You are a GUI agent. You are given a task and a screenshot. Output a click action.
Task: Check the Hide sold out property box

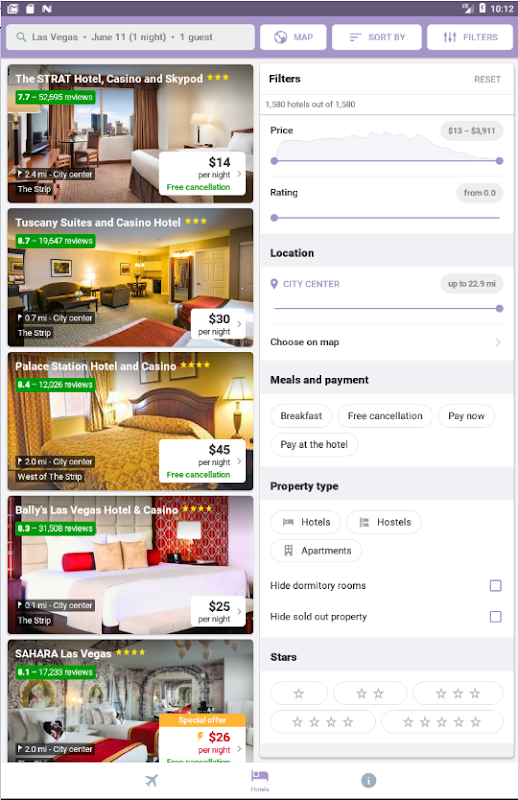click(x=496, y=616)
